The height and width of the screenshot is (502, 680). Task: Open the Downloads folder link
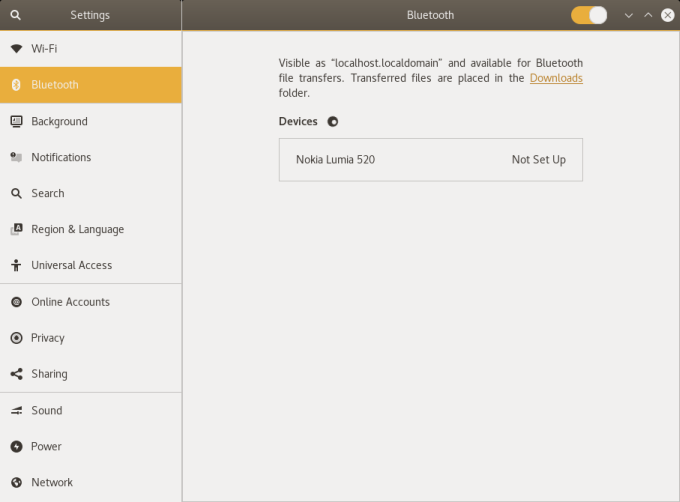pos(556,78)
